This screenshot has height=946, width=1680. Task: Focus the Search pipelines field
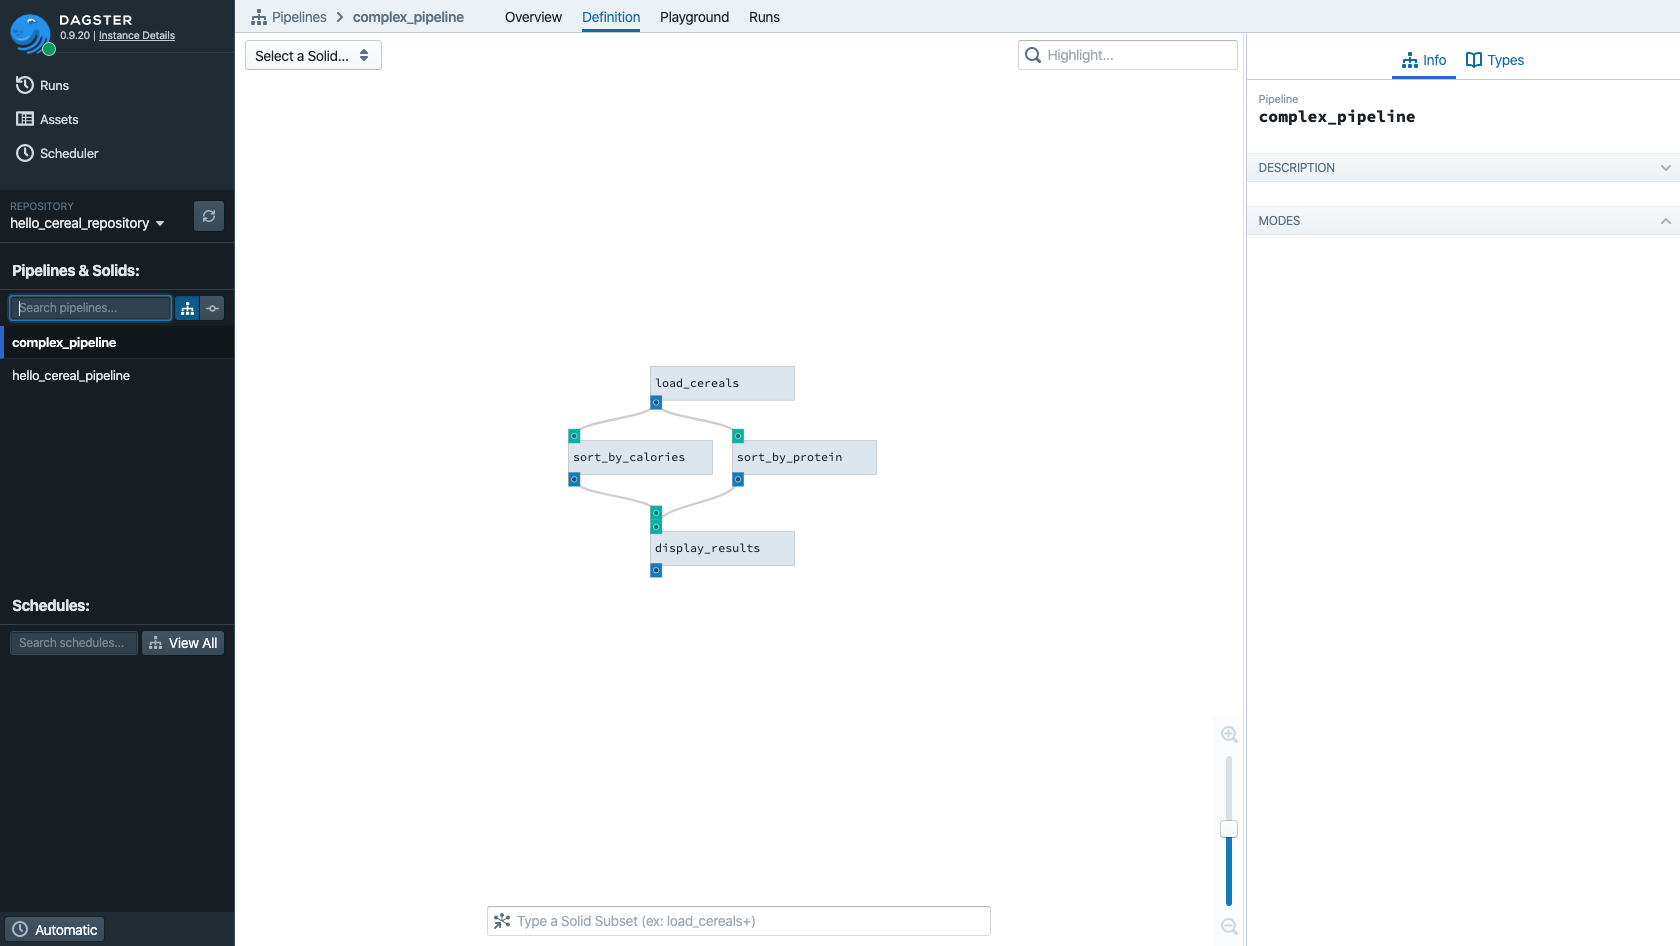pos(91,308)
